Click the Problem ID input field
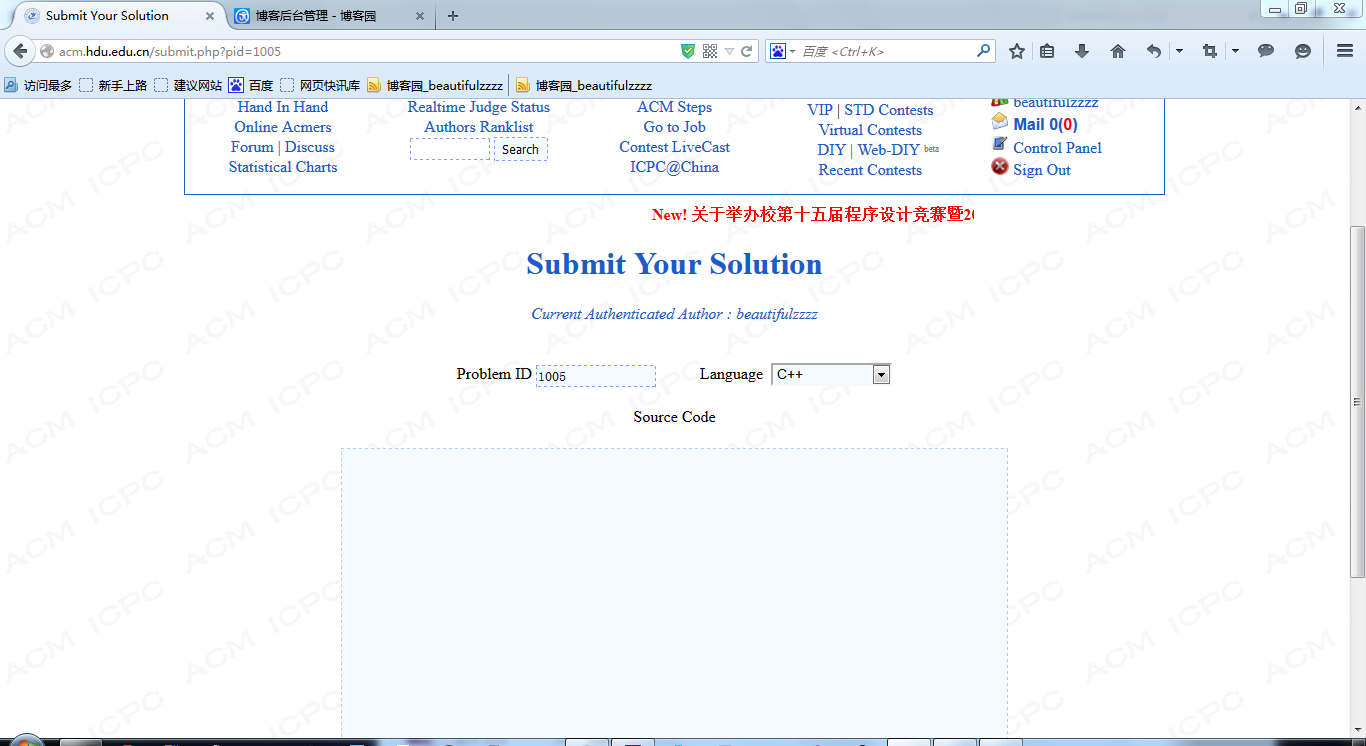 (x=596, y=376)
